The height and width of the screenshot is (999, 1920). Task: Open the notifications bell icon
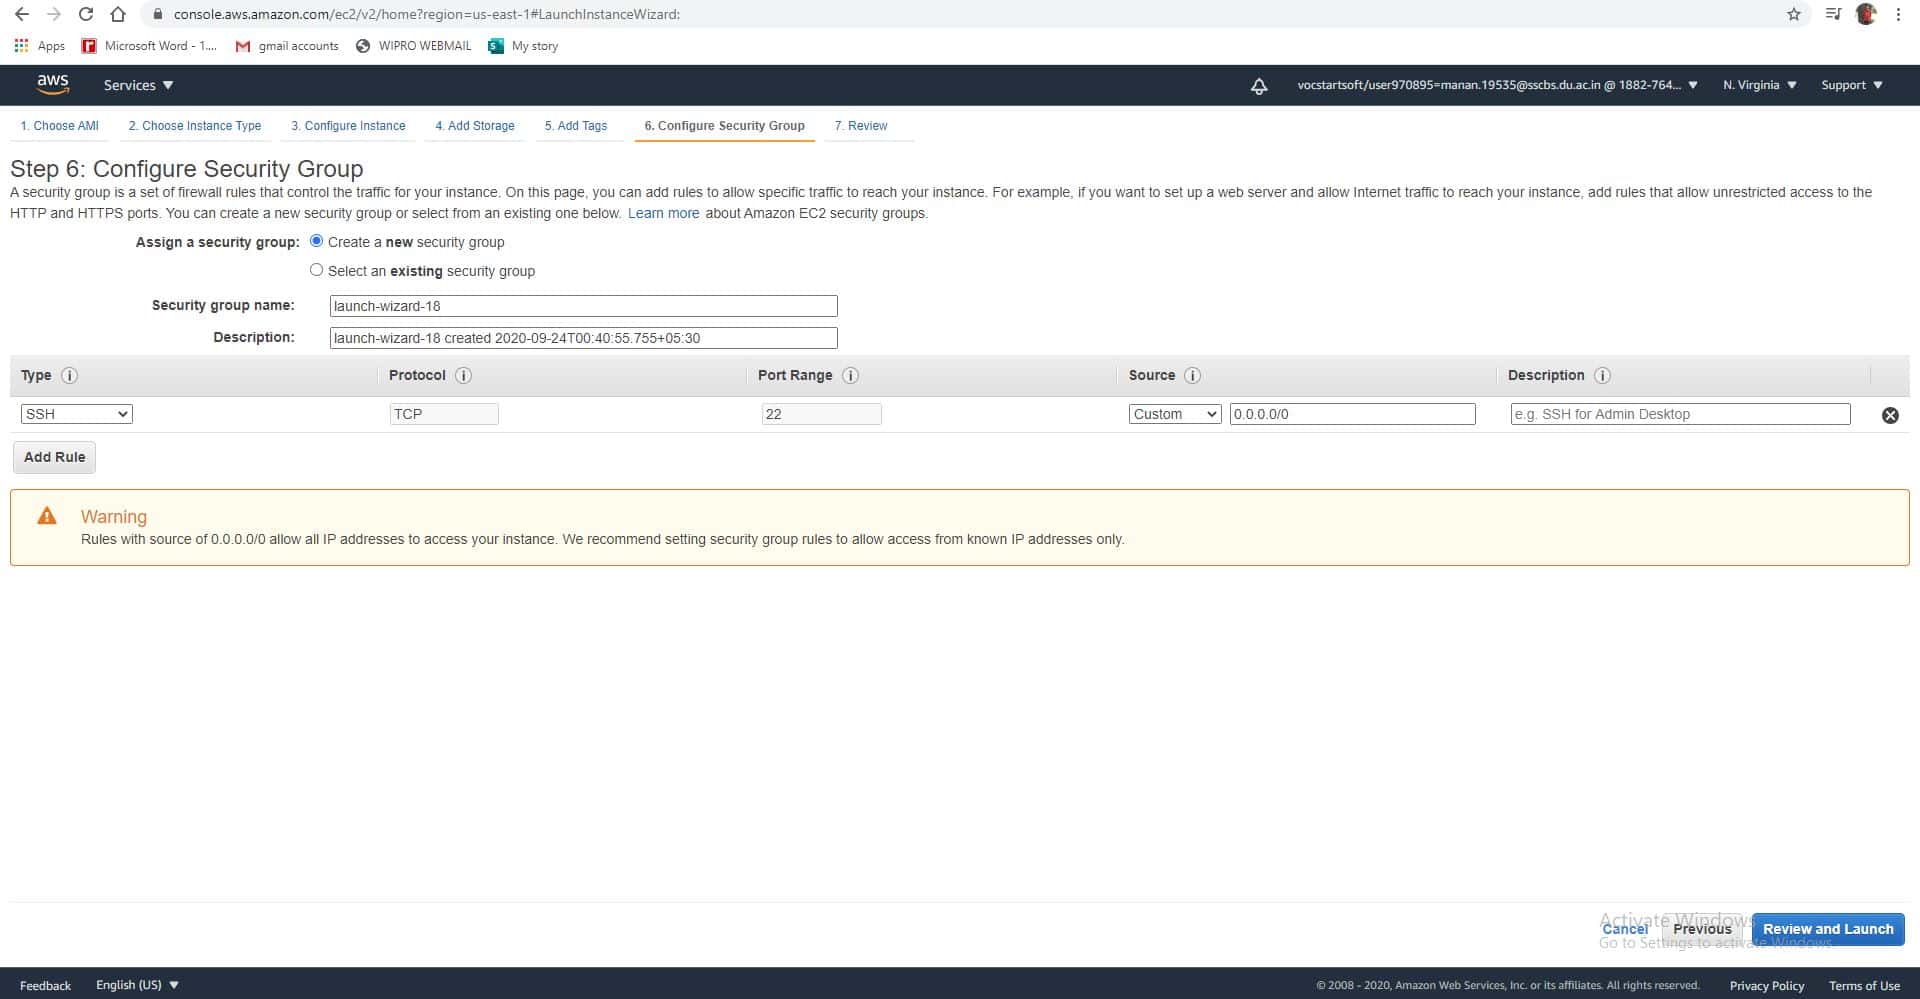[x=1259, y=86]
